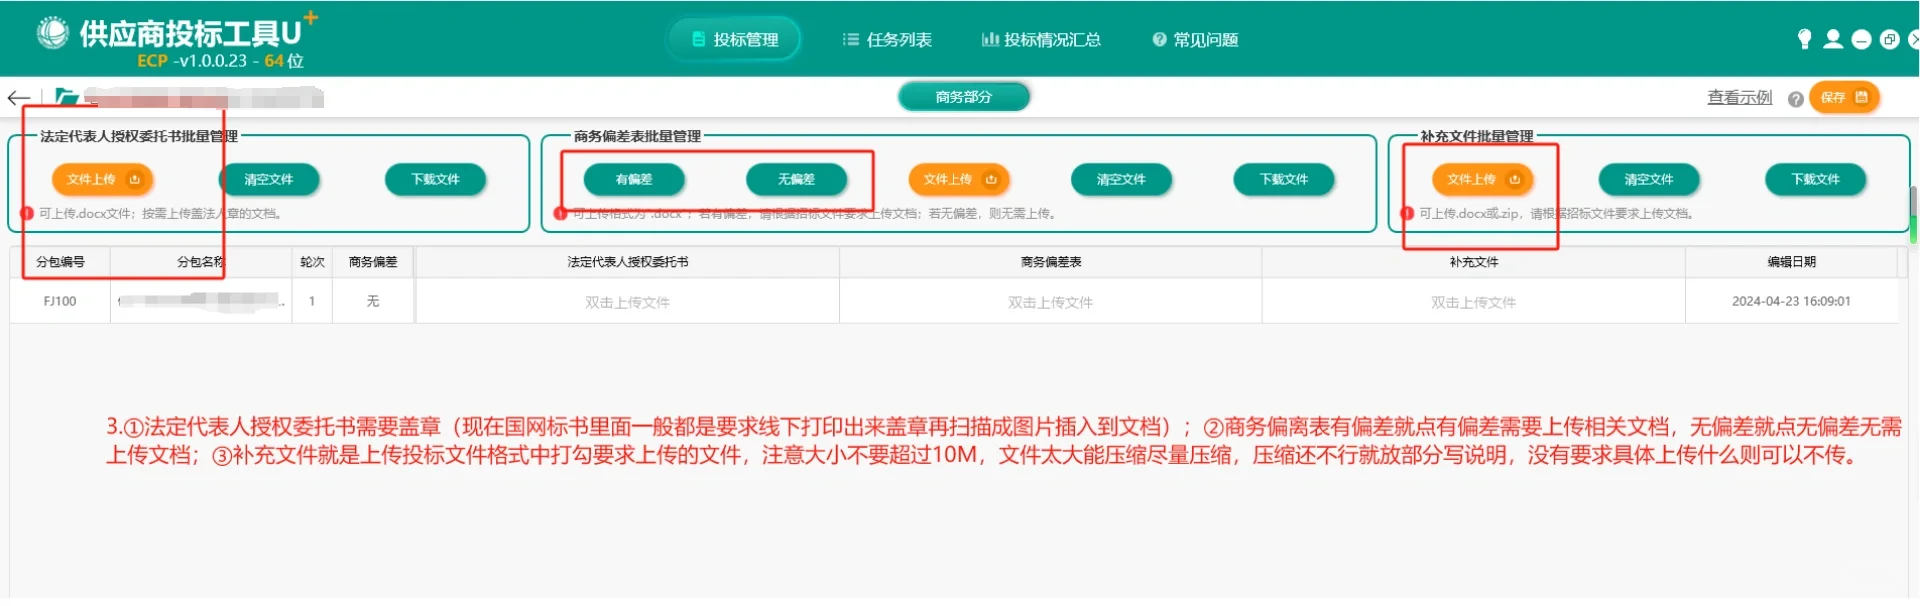Click the orange 保存 button
The height and width of the screenshot is (606, 1920).
coord(1844,97)
